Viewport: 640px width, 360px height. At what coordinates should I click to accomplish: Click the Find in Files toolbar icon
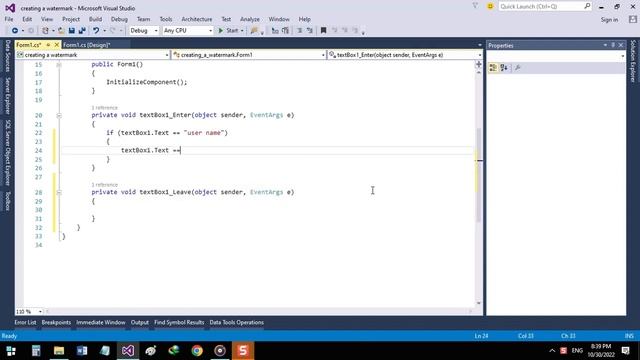[x=254, y=31]
